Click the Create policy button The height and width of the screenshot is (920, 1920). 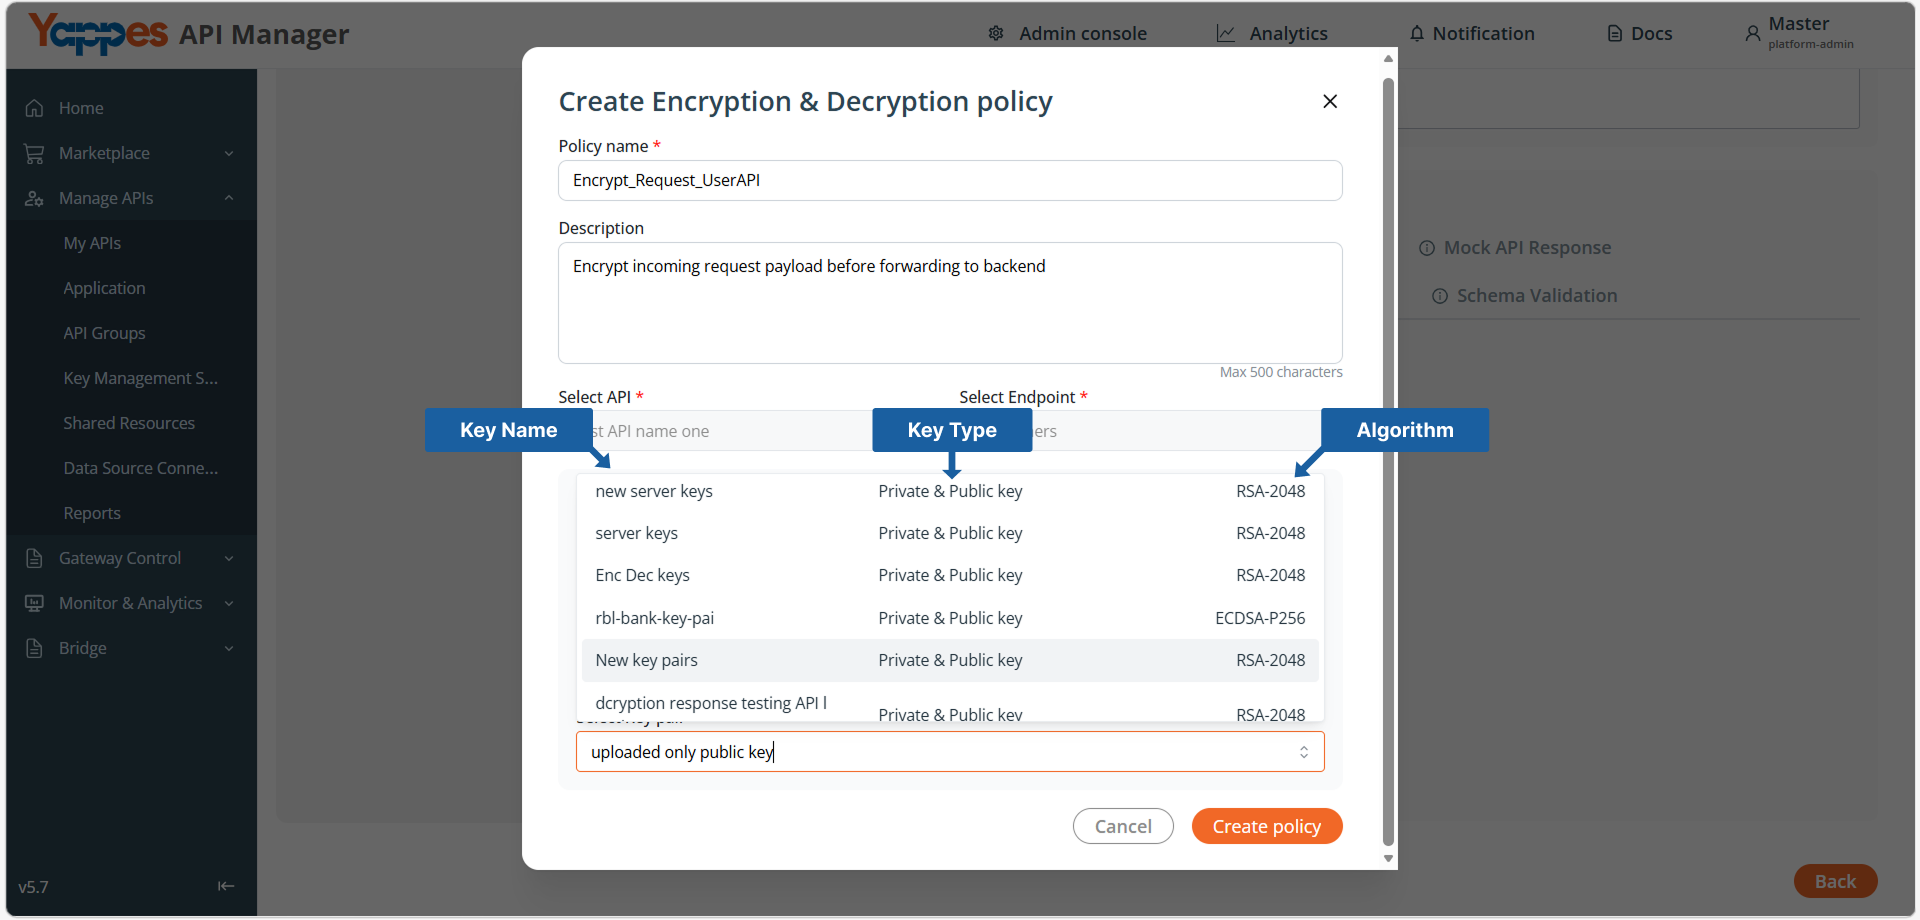click(x=1267, y=826)
